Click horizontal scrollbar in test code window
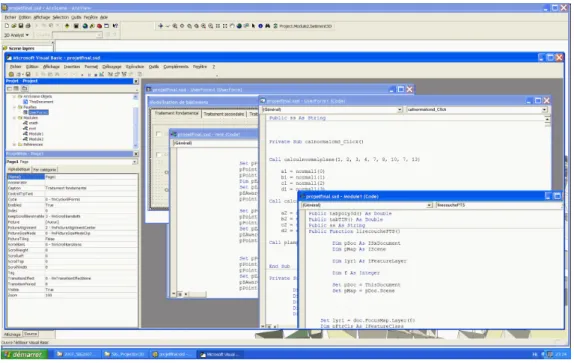 (x=196, y=294)
